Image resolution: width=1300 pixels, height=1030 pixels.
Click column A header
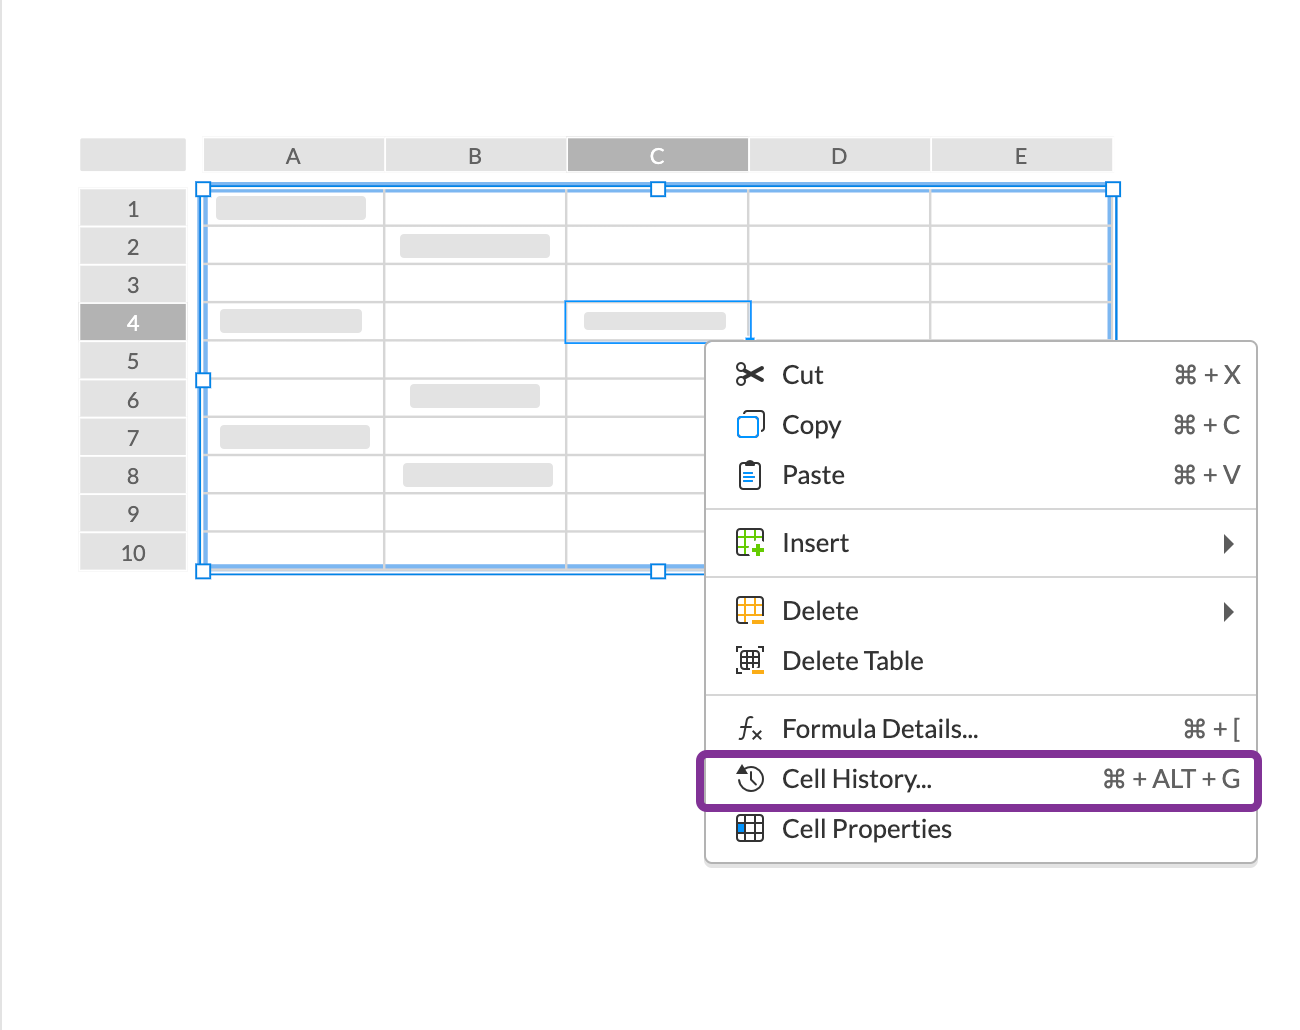coord(293,156)
